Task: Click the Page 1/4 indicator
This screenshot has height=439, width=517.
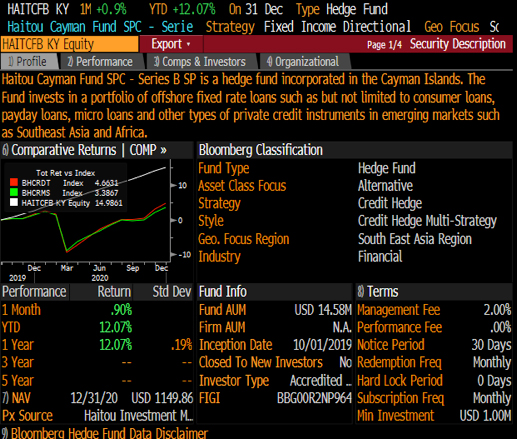Action: coord(384,45)
